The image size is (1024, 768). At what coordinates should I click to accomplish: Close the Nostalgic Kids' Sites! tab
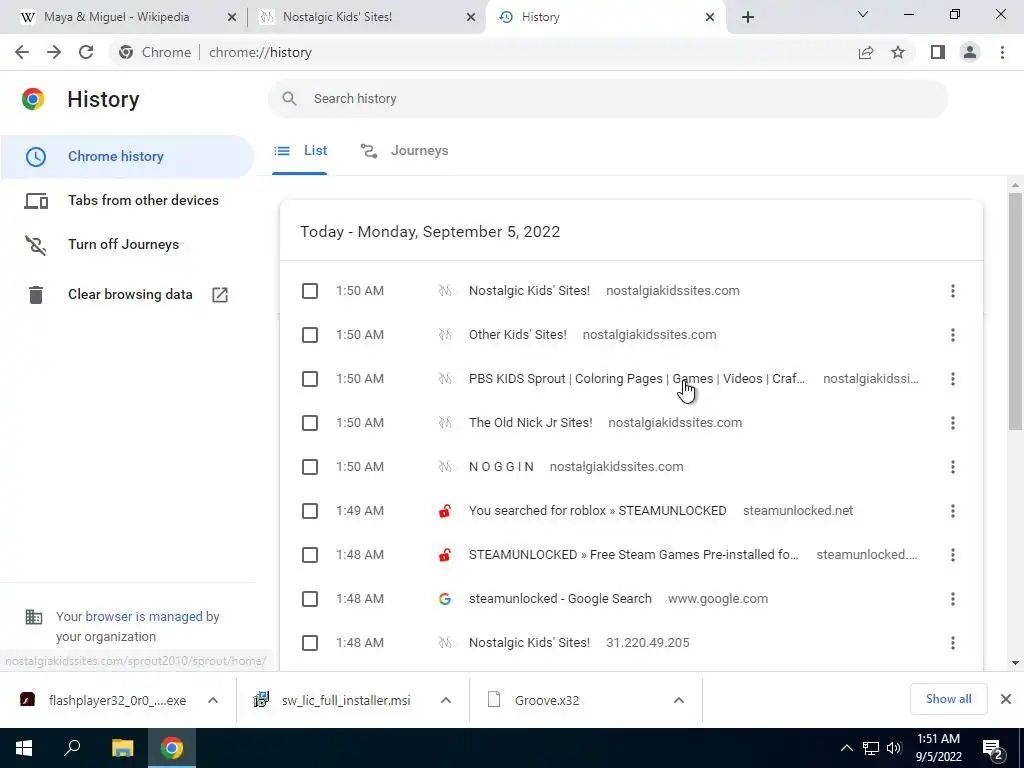(471, 18)
